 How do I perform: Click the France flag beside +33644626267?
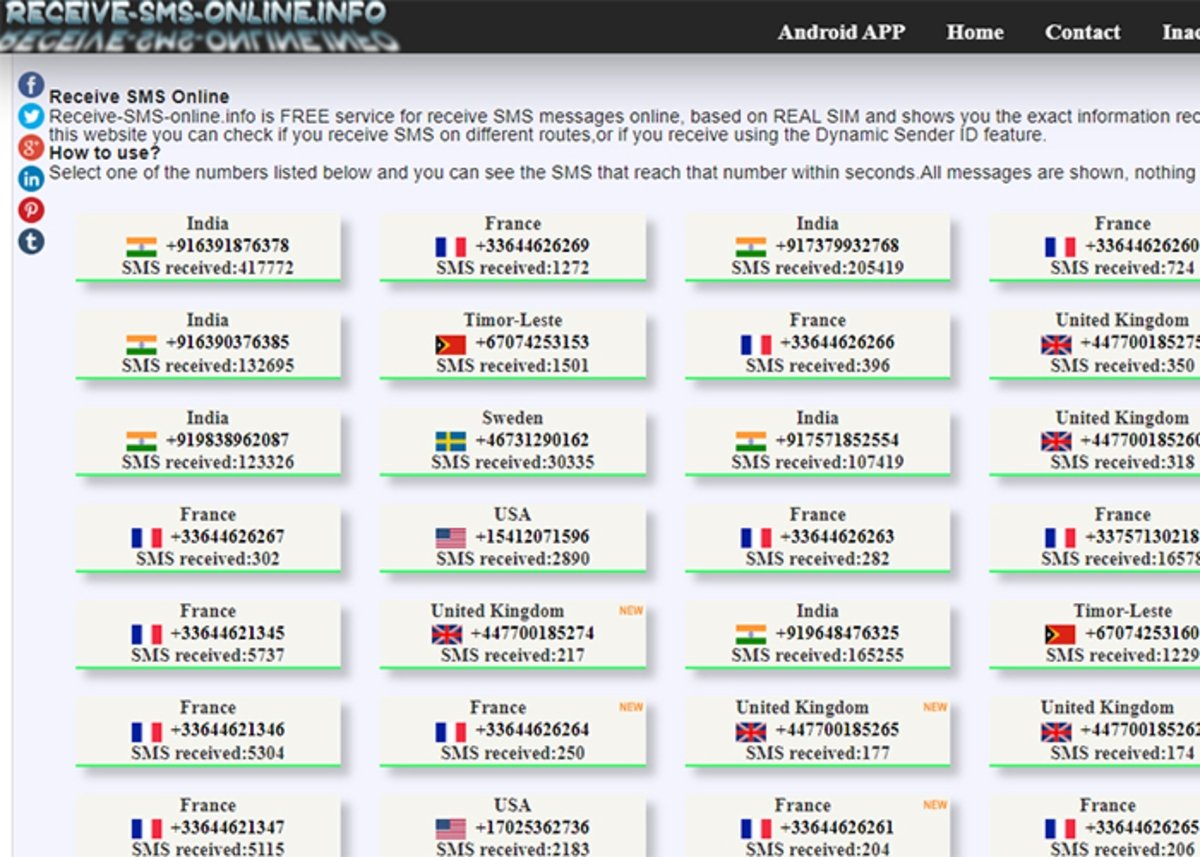146,537
